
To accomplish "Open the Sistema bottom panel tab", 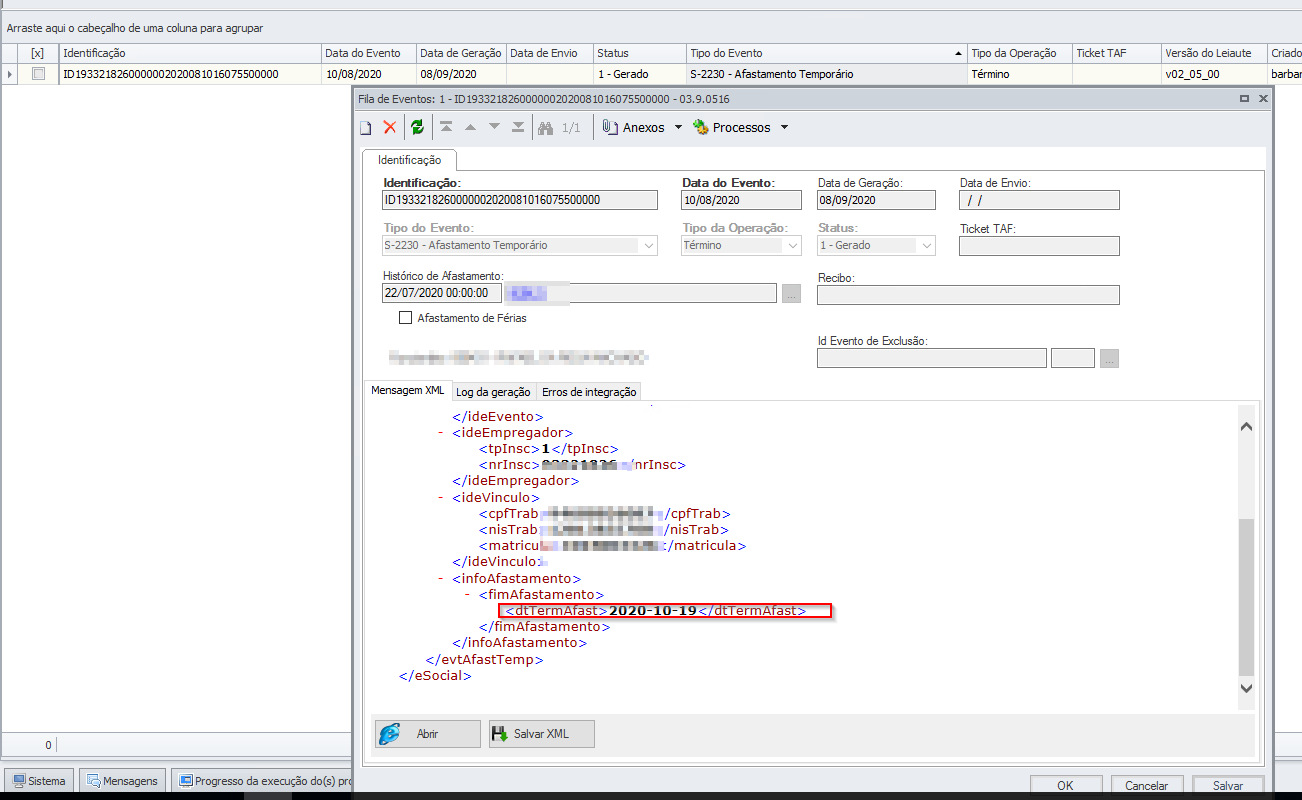I will pyautogui.click(x=40, y=781).
